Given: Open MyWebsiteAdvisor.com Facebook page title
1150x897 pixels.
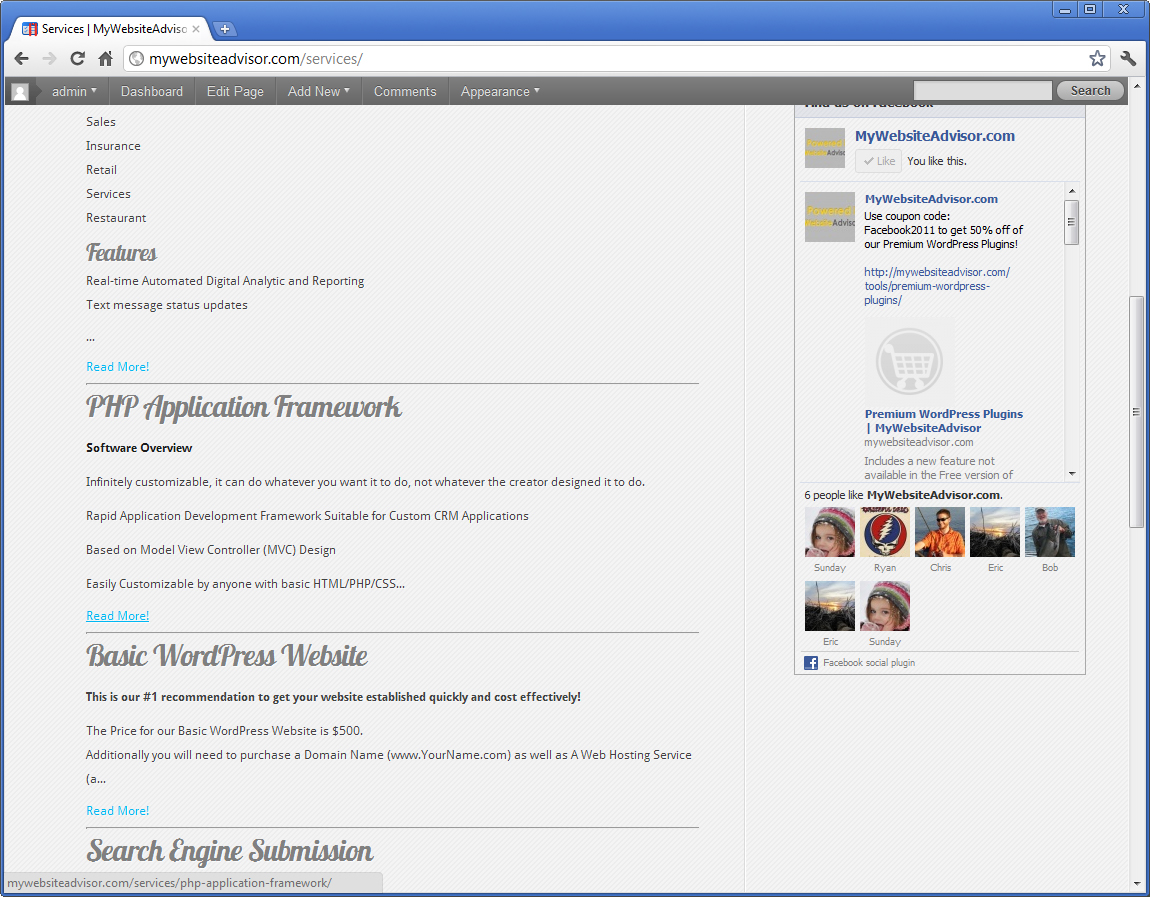Looking at the screenshot, I should 934,136.
